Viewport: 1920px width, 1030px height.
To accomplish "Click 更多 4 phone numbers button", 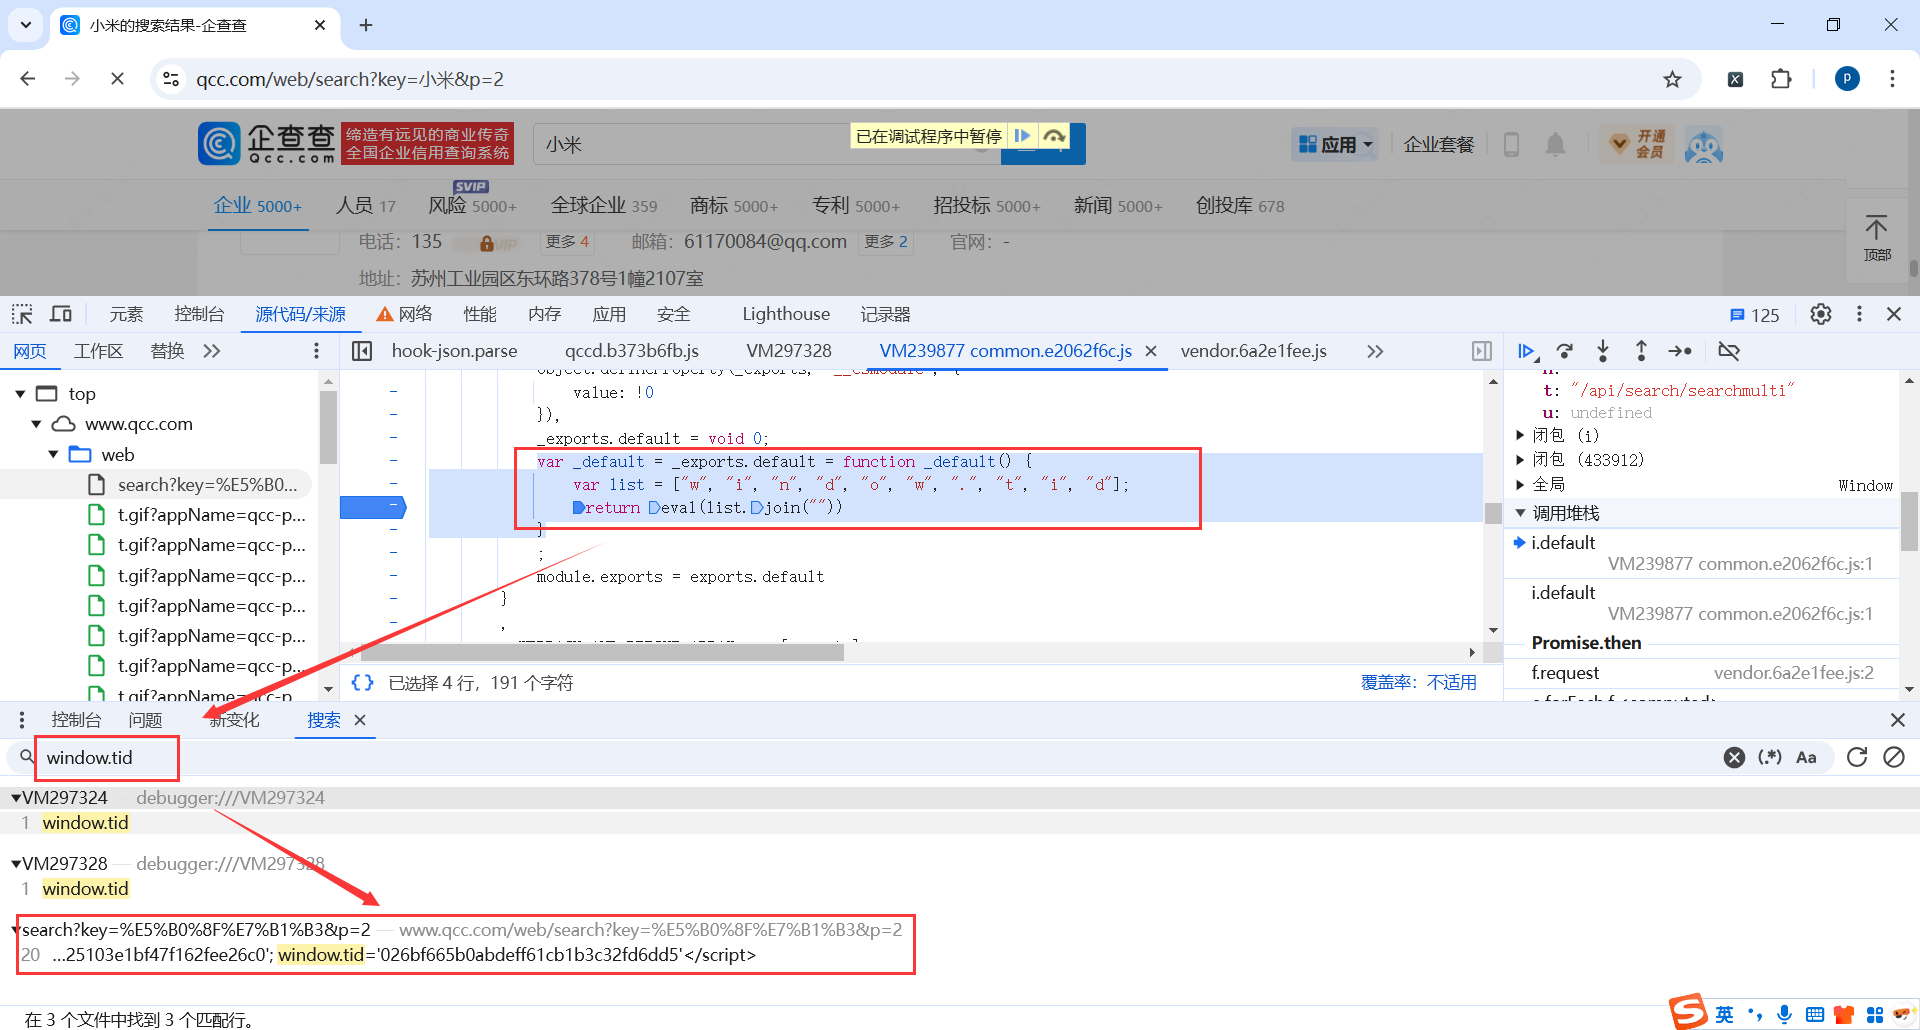I will tap(567, 242).
